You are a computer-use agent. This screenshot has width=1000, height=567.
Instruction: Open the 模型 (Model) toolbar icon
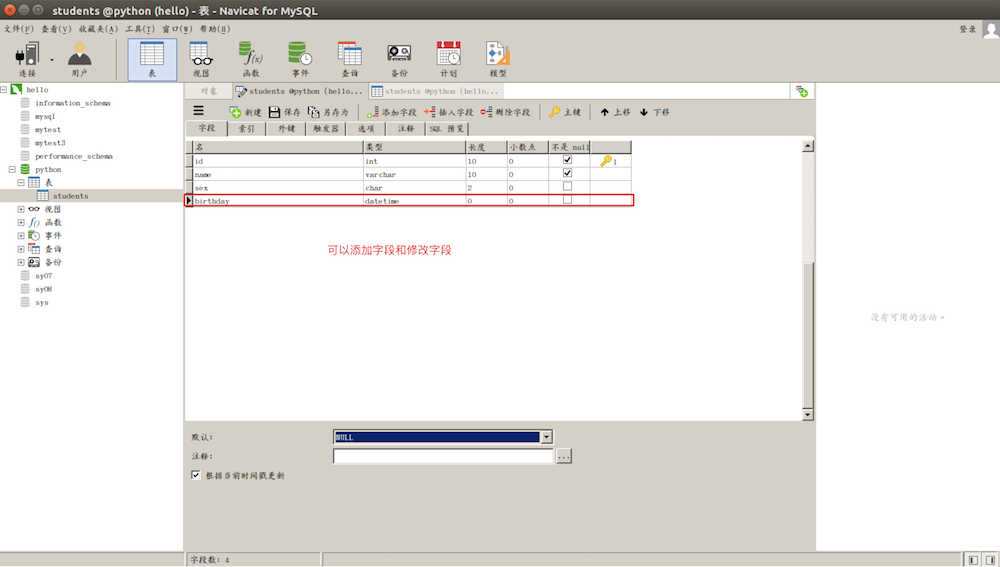[x=498, y=58]
